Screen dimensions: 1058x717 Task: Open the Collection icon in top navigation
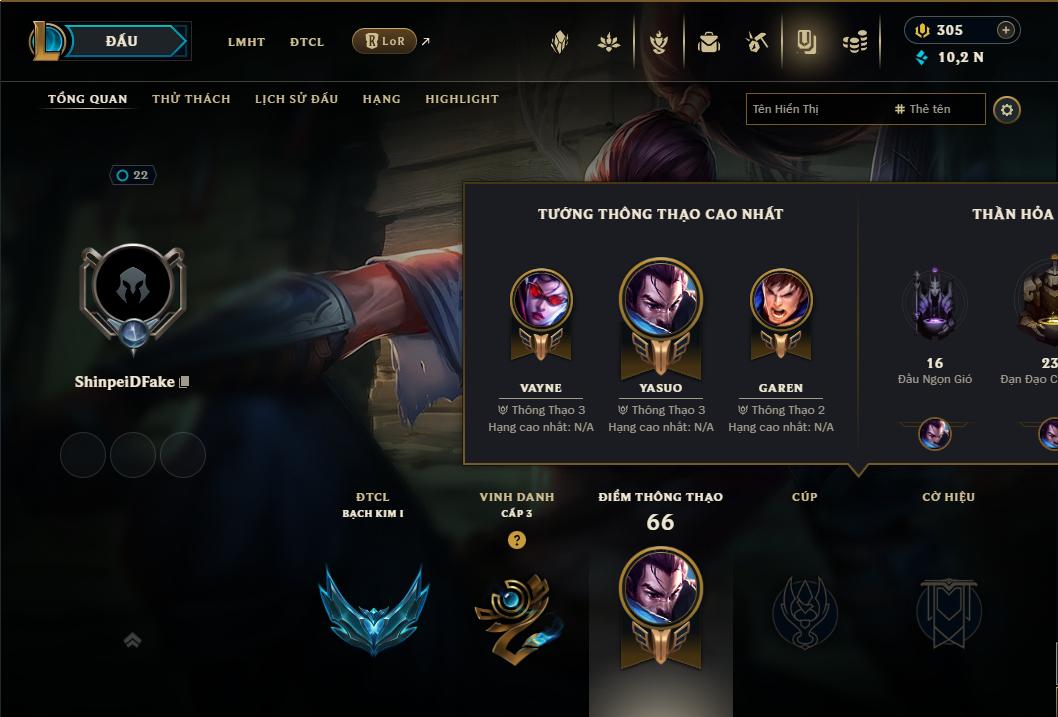[x=659, y=42]
